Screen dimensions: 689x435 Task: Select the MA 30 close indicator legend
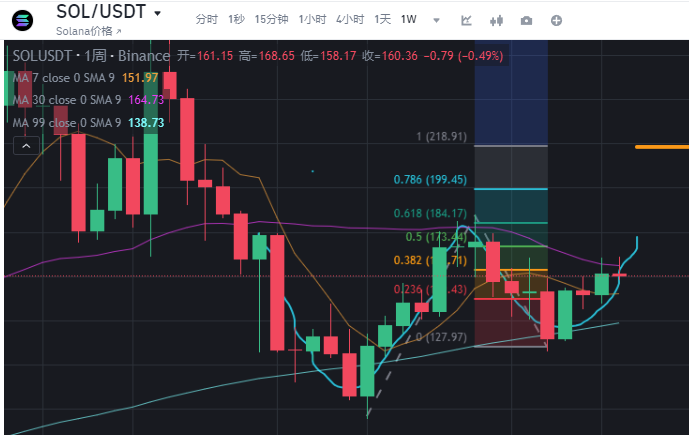68,100
